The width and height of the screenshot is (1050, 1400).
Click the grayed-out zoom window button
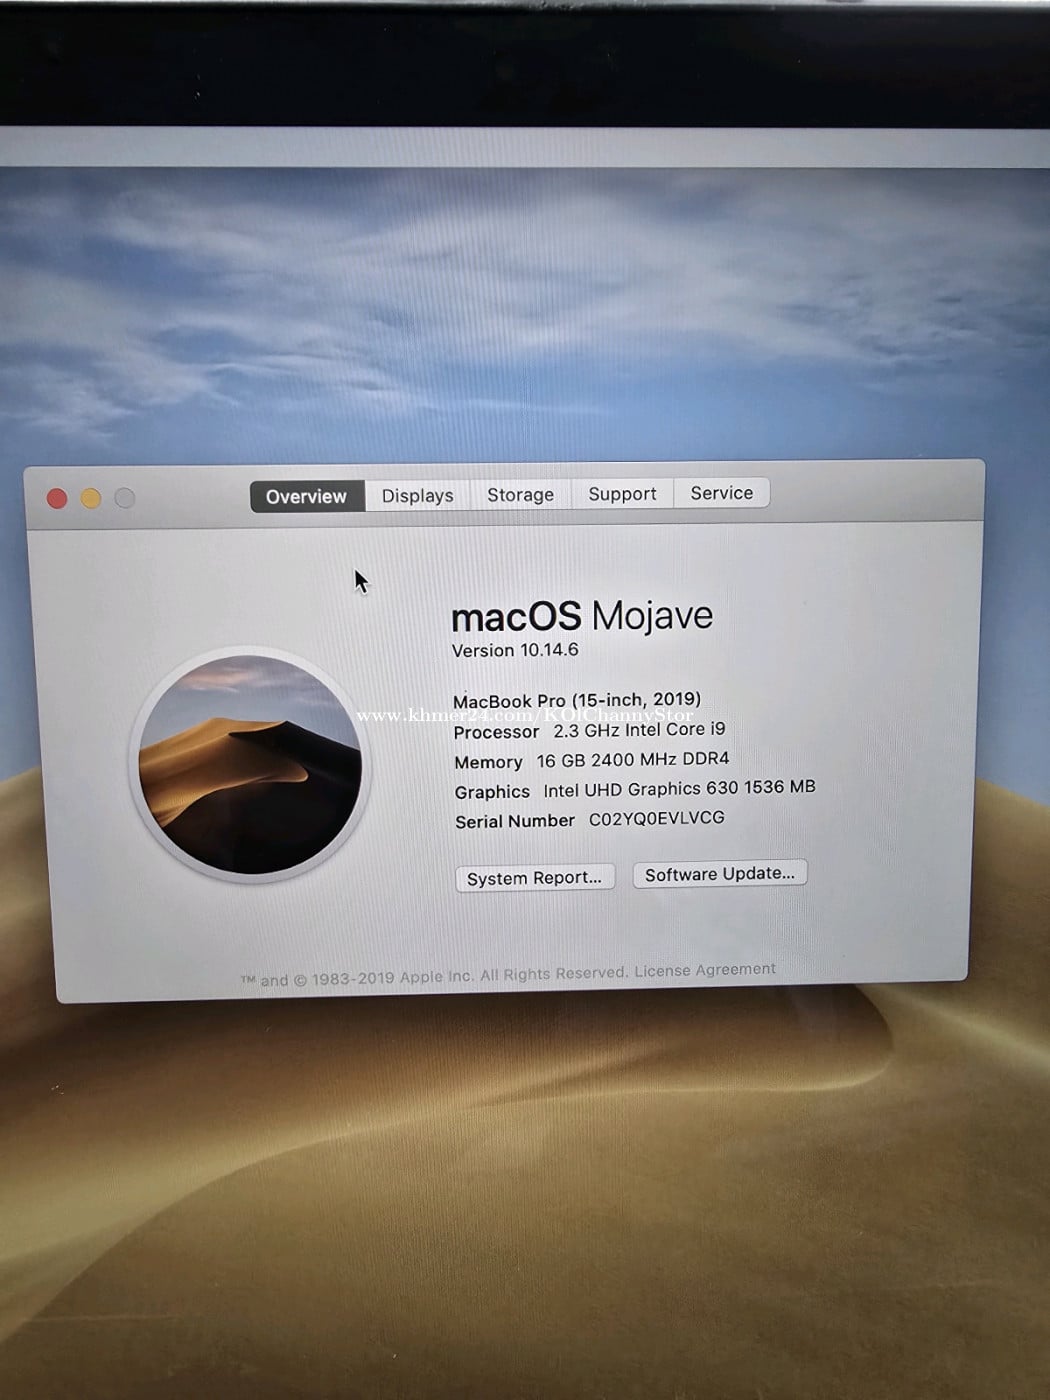(125, 498)
